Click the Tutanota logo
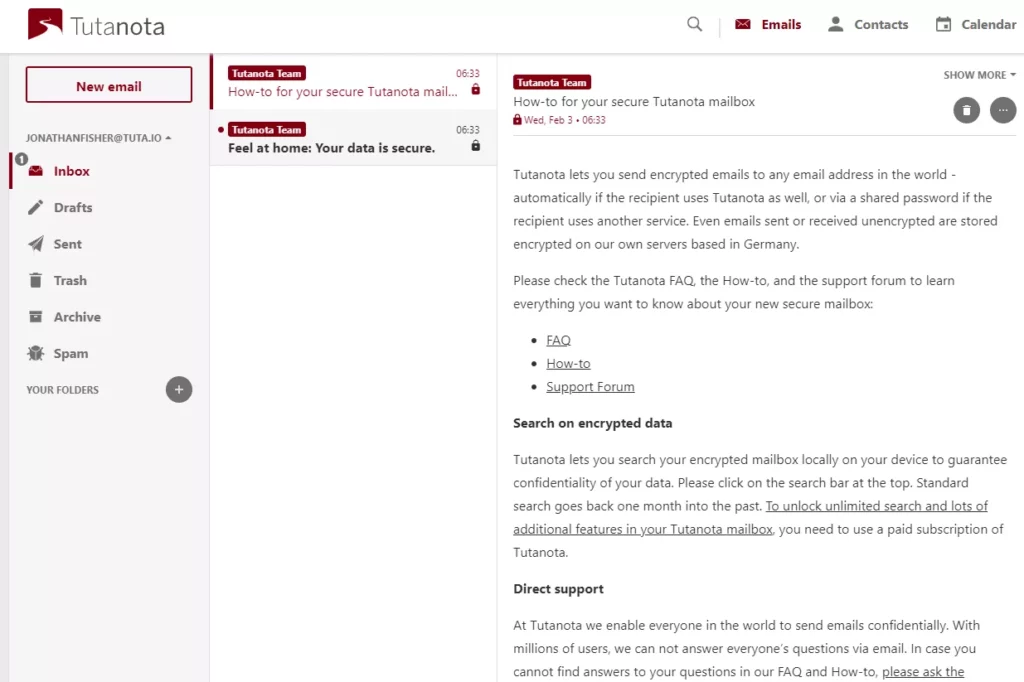 pyautogui.click(x=96, y=25)
